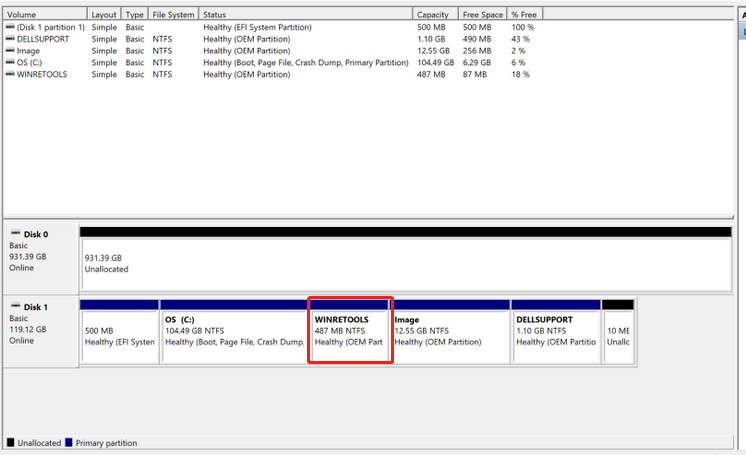Click the Disk 0 label panel
The image size is (746, 455).
click(41, 258)
